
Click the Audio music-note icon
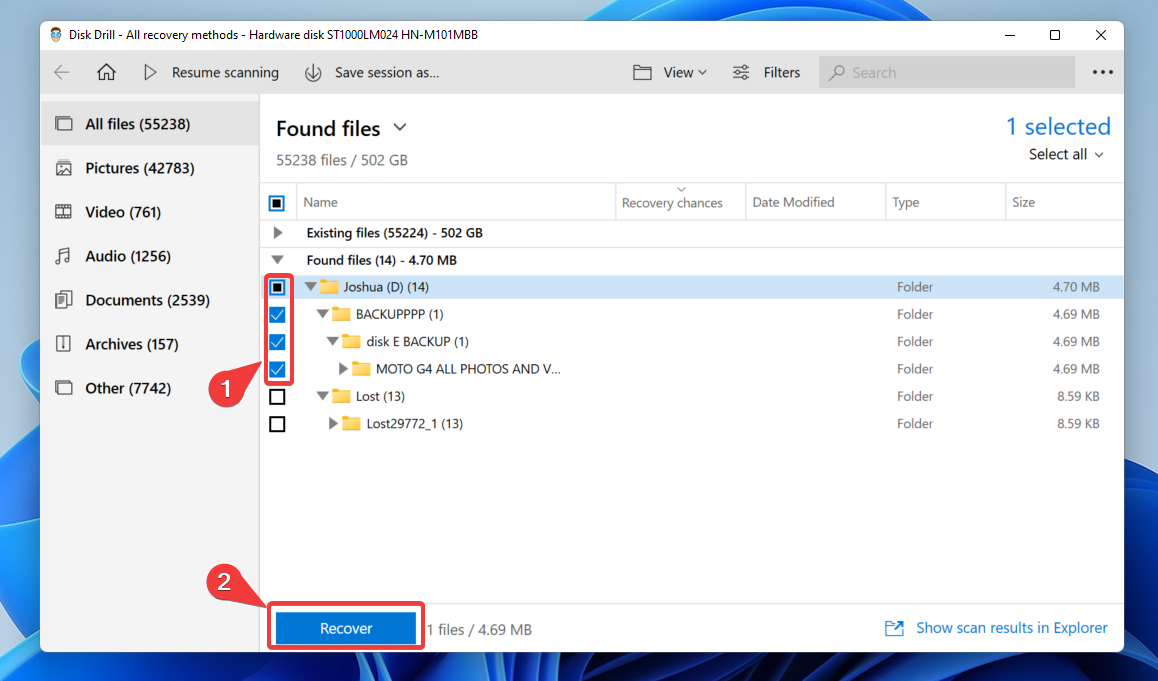(x=64, y=256)
